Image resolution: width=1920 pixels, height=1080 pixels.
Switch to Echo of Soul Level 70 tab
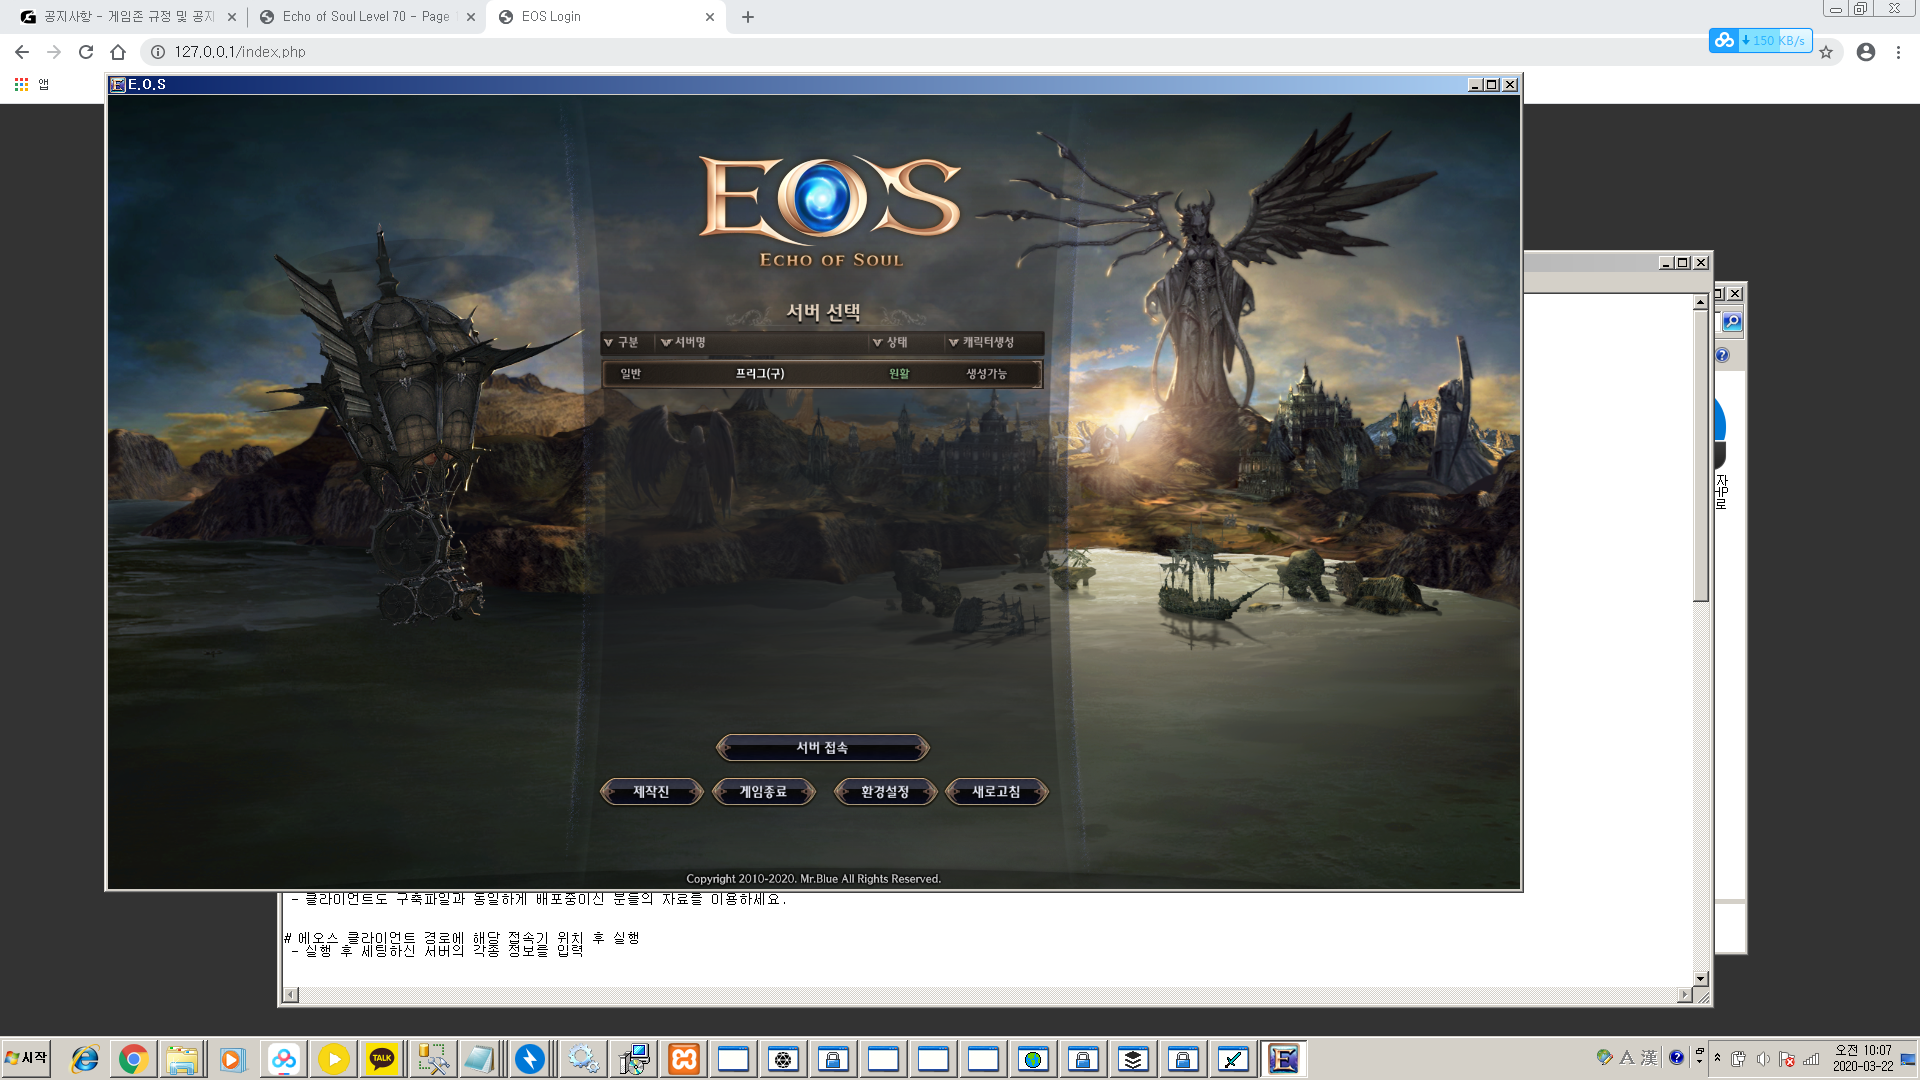[x=365, y=17]
